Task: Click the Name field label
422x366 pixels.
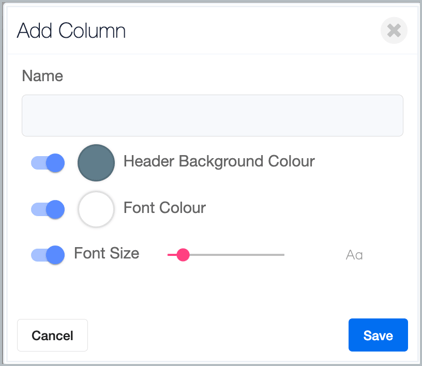Action: (42, 76)
